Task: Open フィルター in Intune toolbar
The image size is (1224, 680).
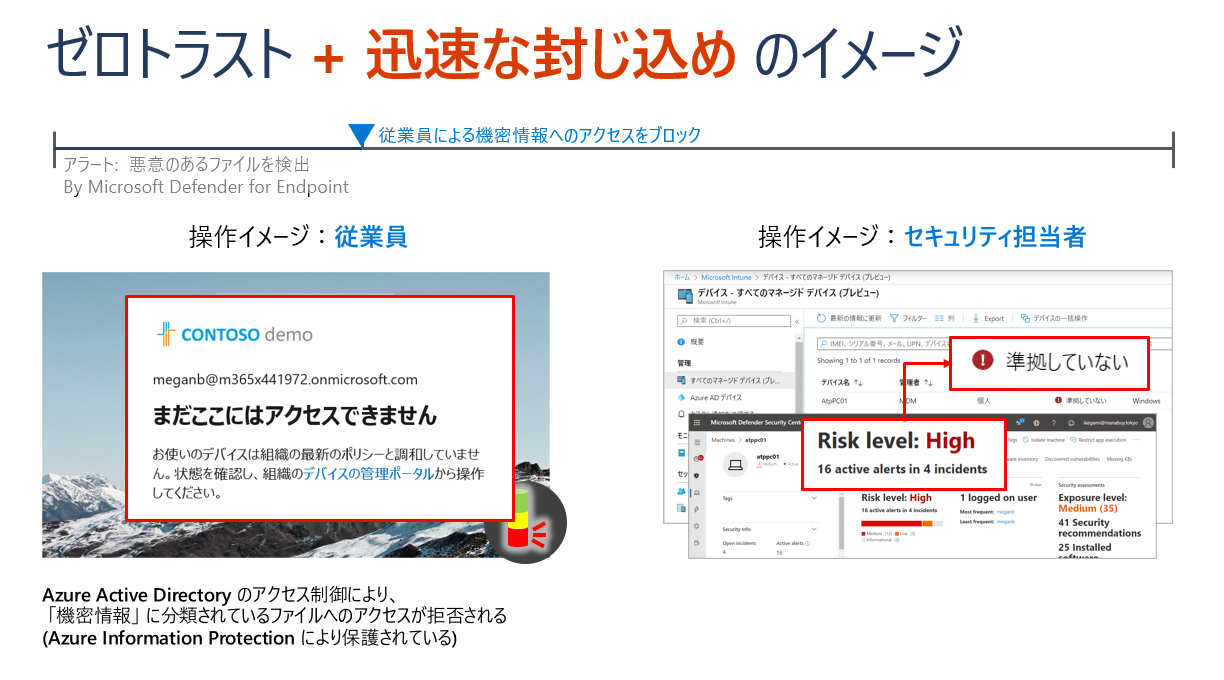Action: [x=909, y=319]
